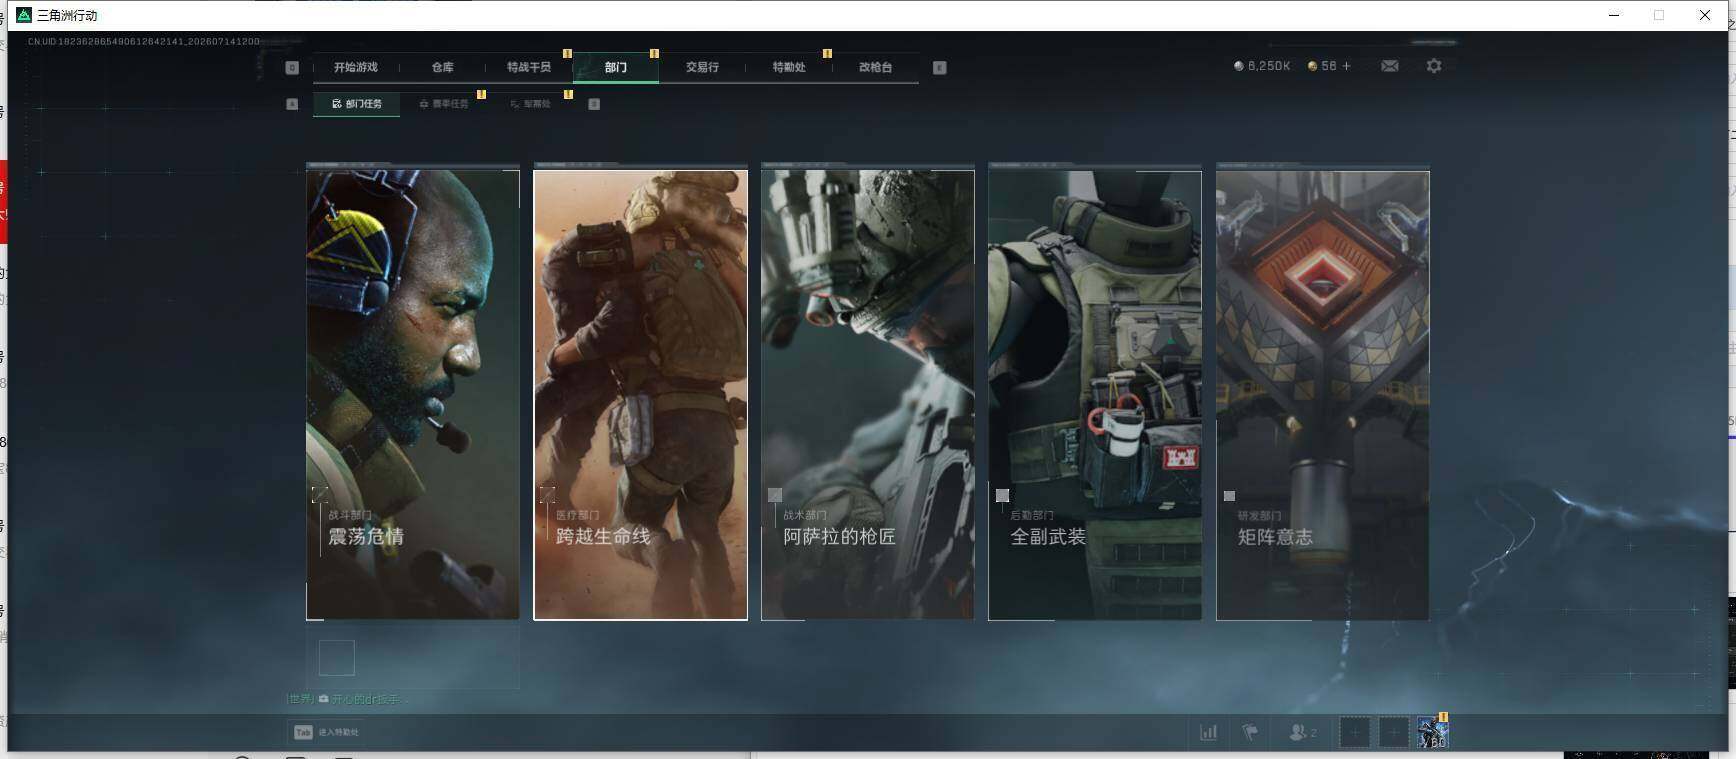This screenshot has height=759, width=1736.
Task: Click the square icon on 矩阵意志 card
Action: tap(1229, 496)
